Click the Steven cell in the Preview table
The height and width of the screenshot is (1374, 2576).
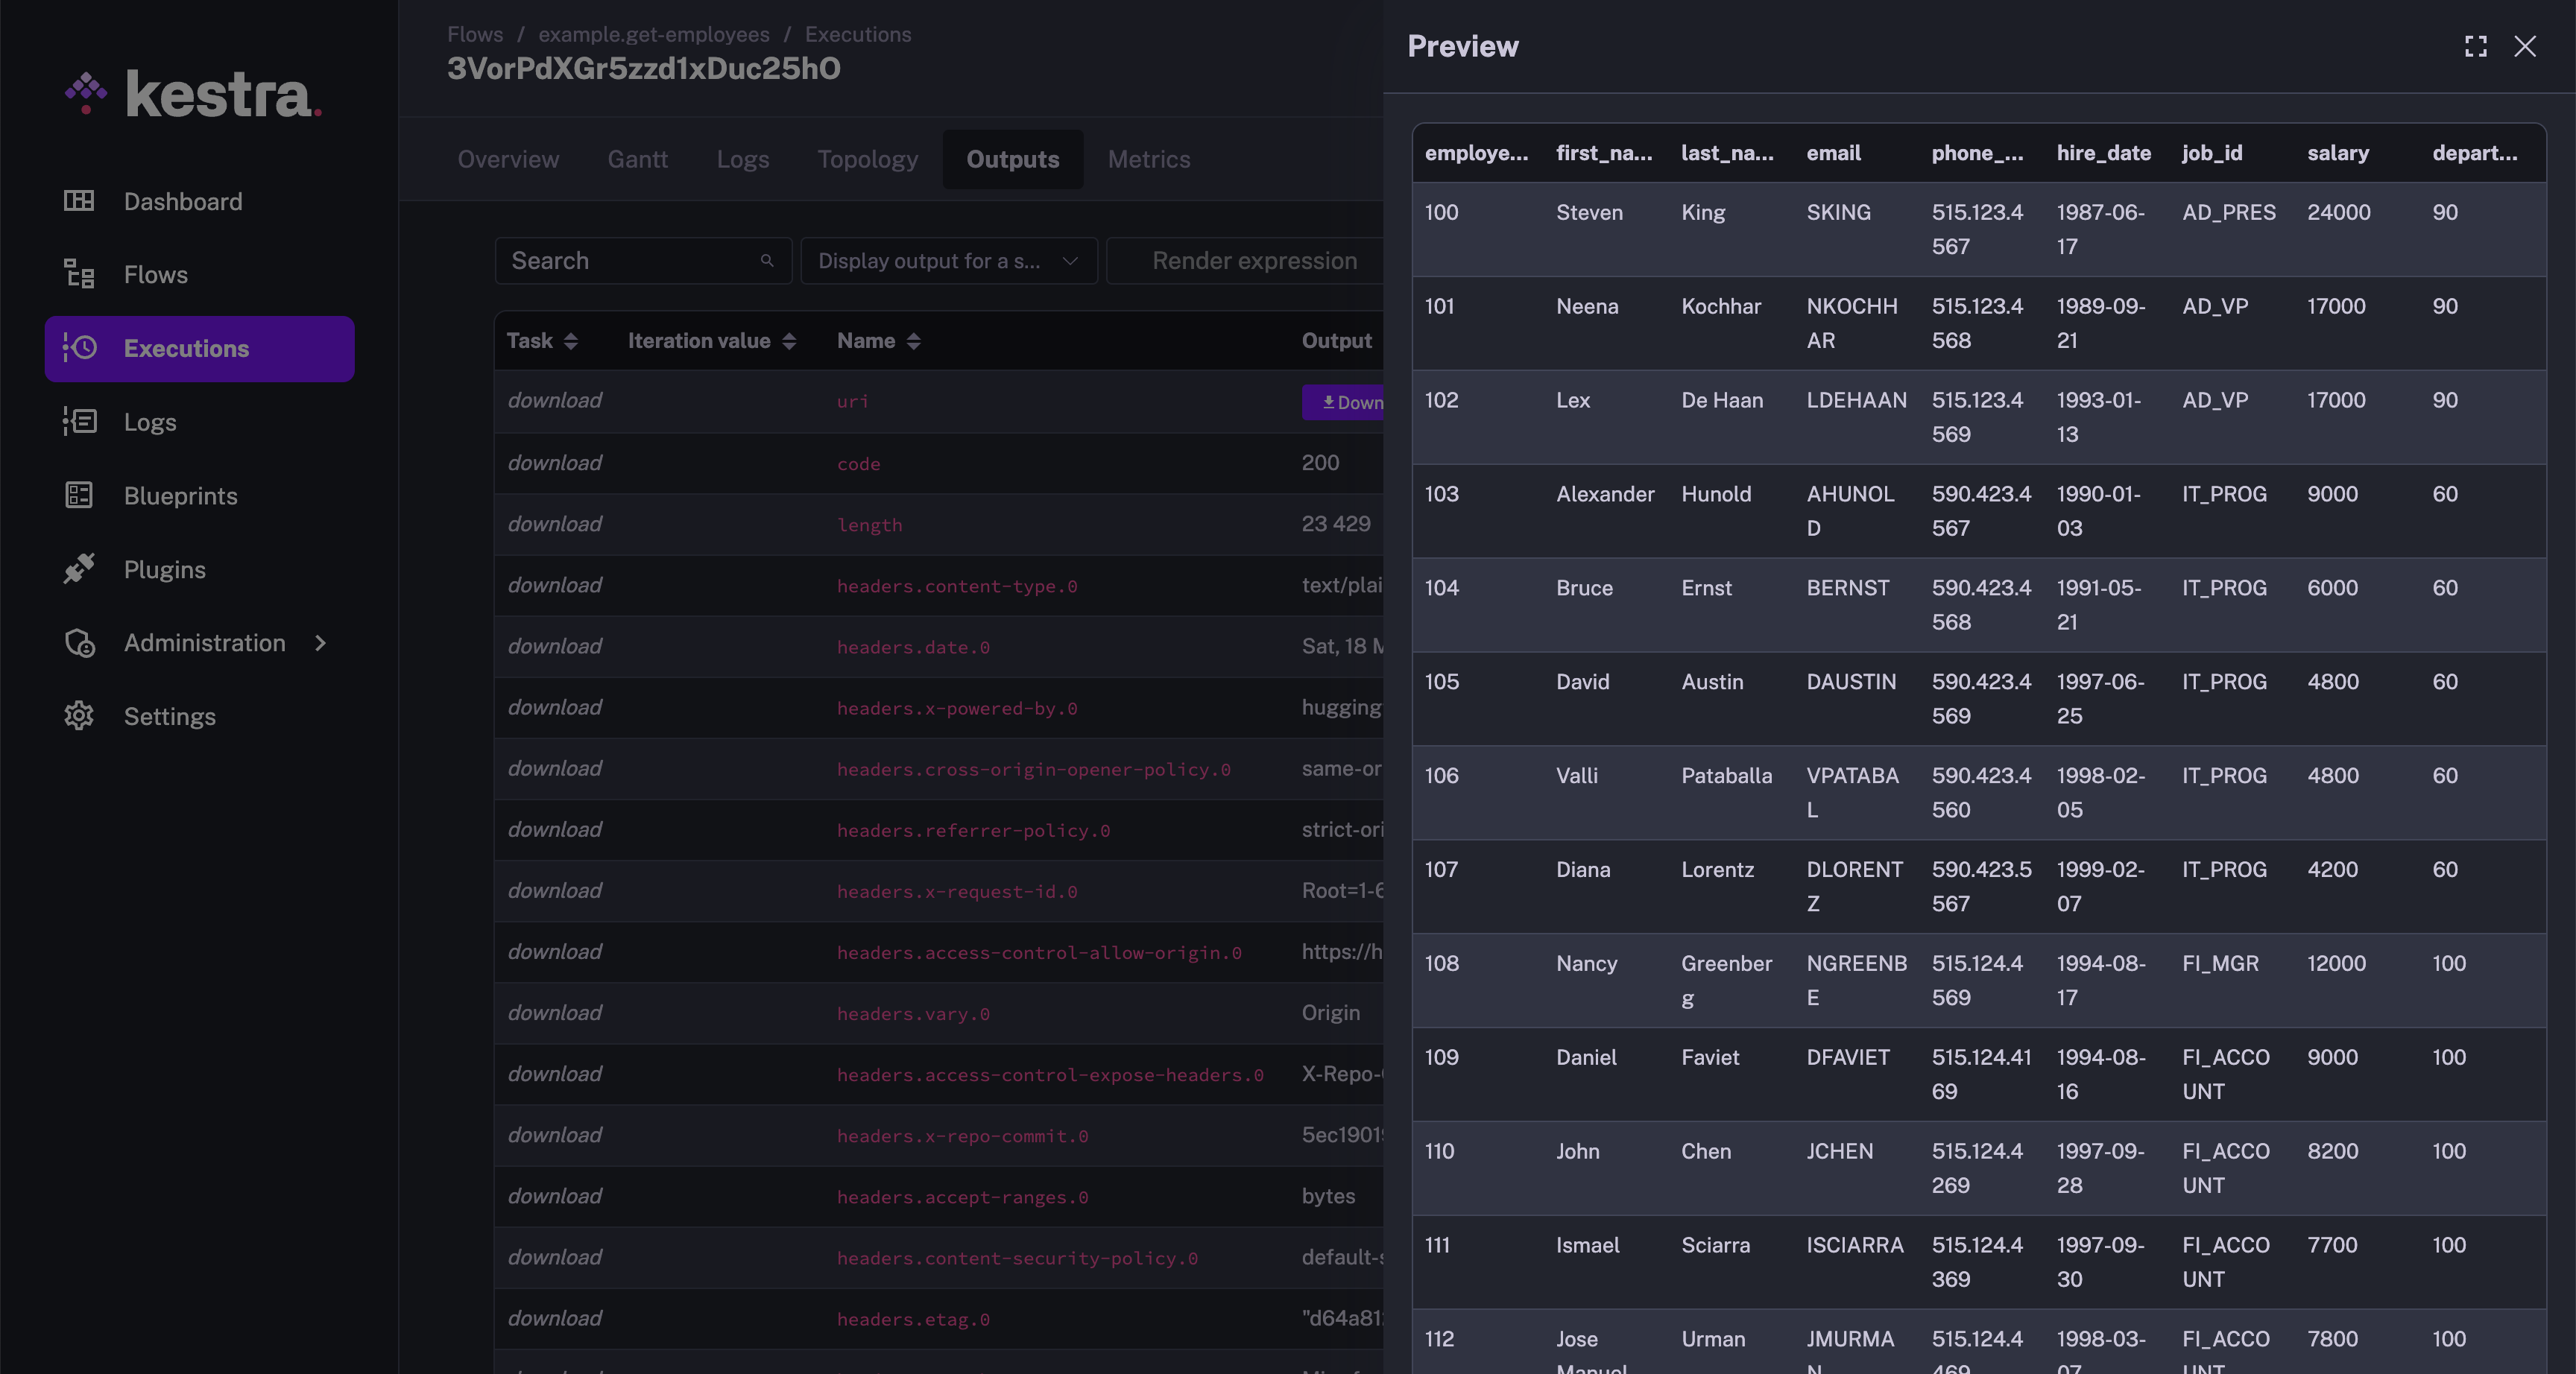click(1589, 212)
